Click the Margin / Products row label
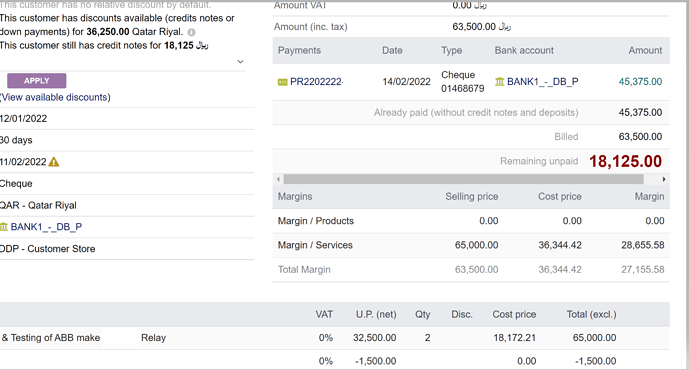 point(315,221)
